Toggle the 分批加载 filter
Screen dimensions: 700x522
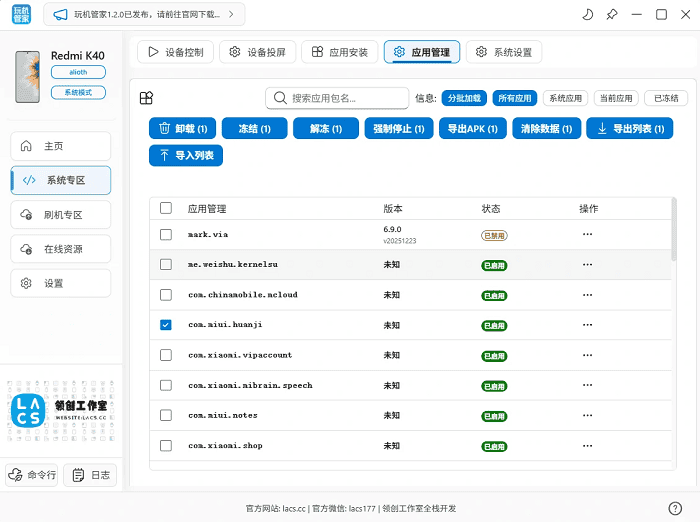click(x=464, y=98)
